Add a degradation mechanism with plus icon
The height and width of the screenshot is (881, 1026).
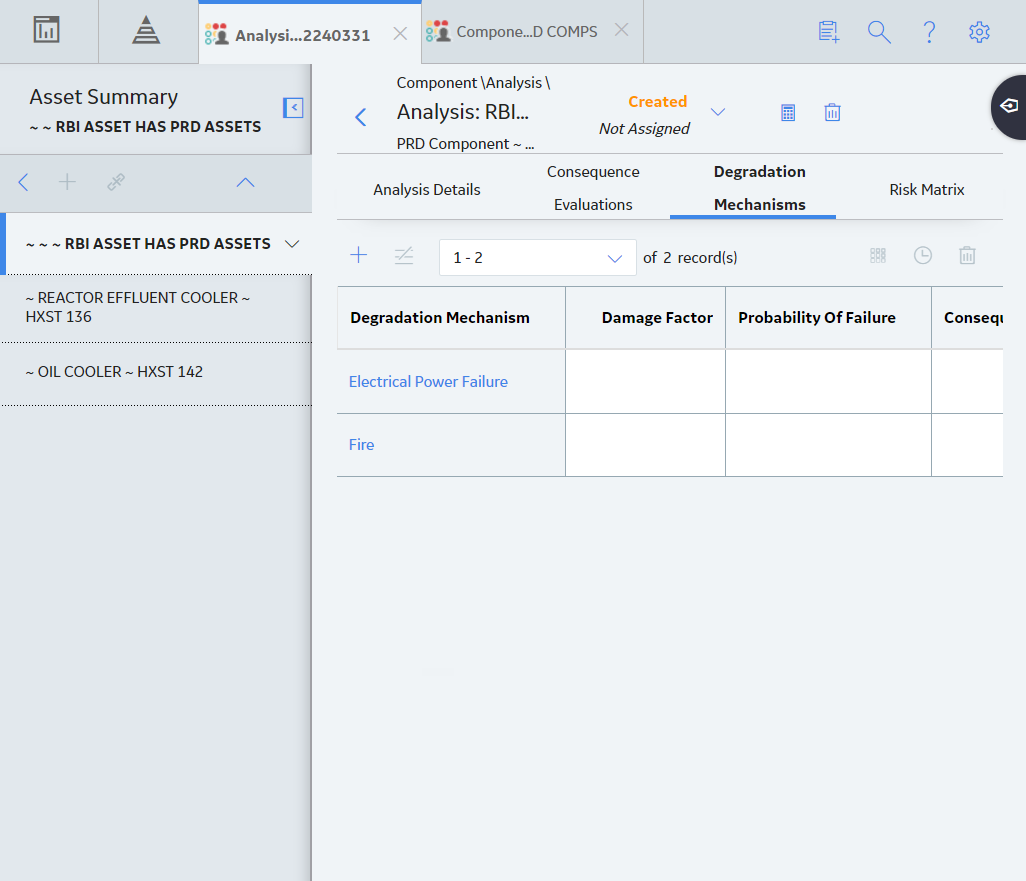(x=359, y=255)
